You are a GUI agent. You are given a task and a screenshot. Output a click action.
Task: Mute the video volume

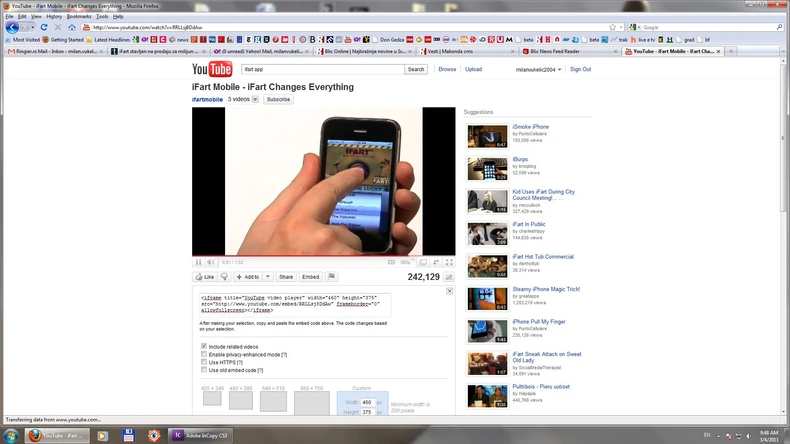click(211, 262)
